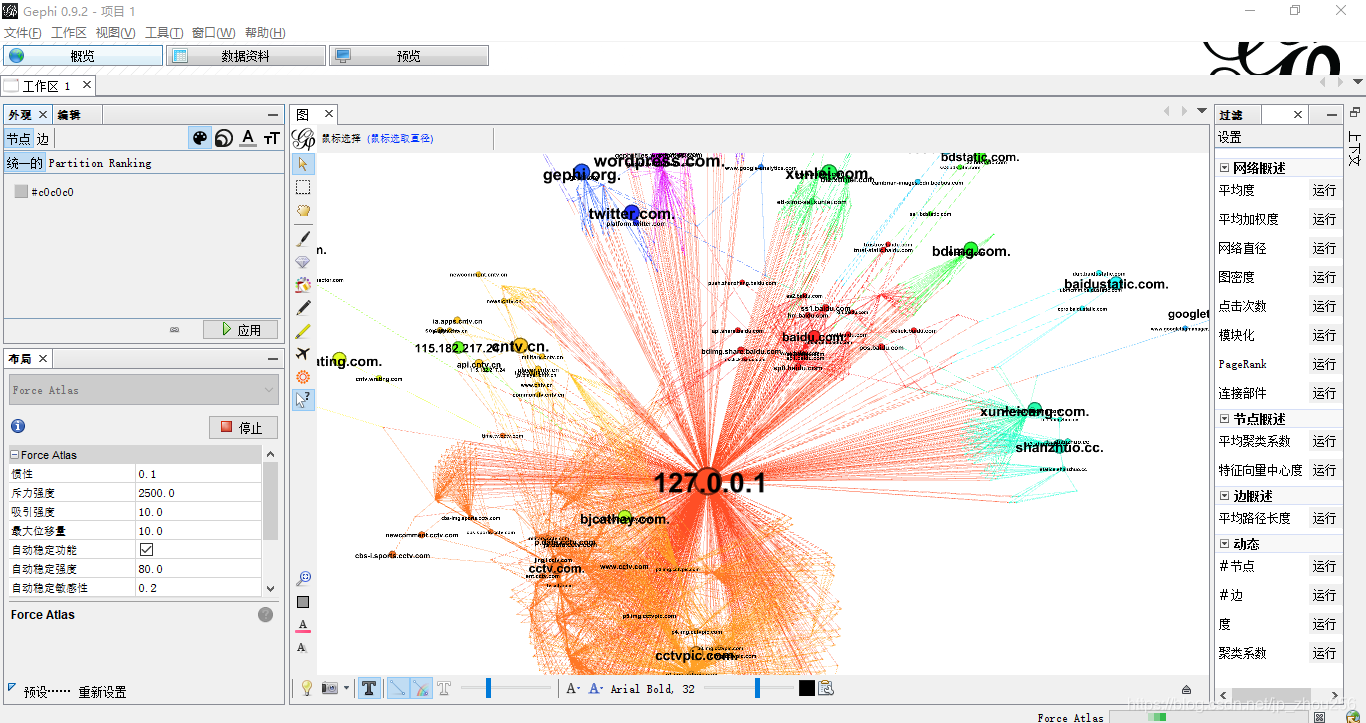The image size is (1366, 723).
Task: Select the yellow edge pencil tool
Action: point(303,331)
